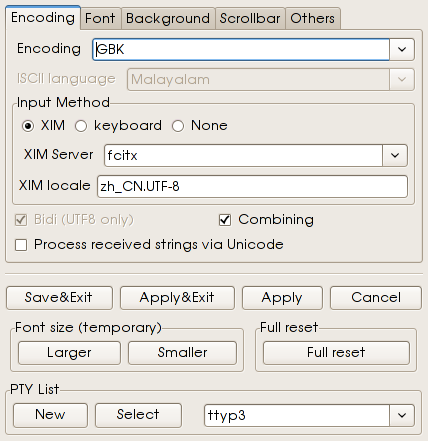
Task: Toggle the Combining checkbox
Action: tap(225, 220)
